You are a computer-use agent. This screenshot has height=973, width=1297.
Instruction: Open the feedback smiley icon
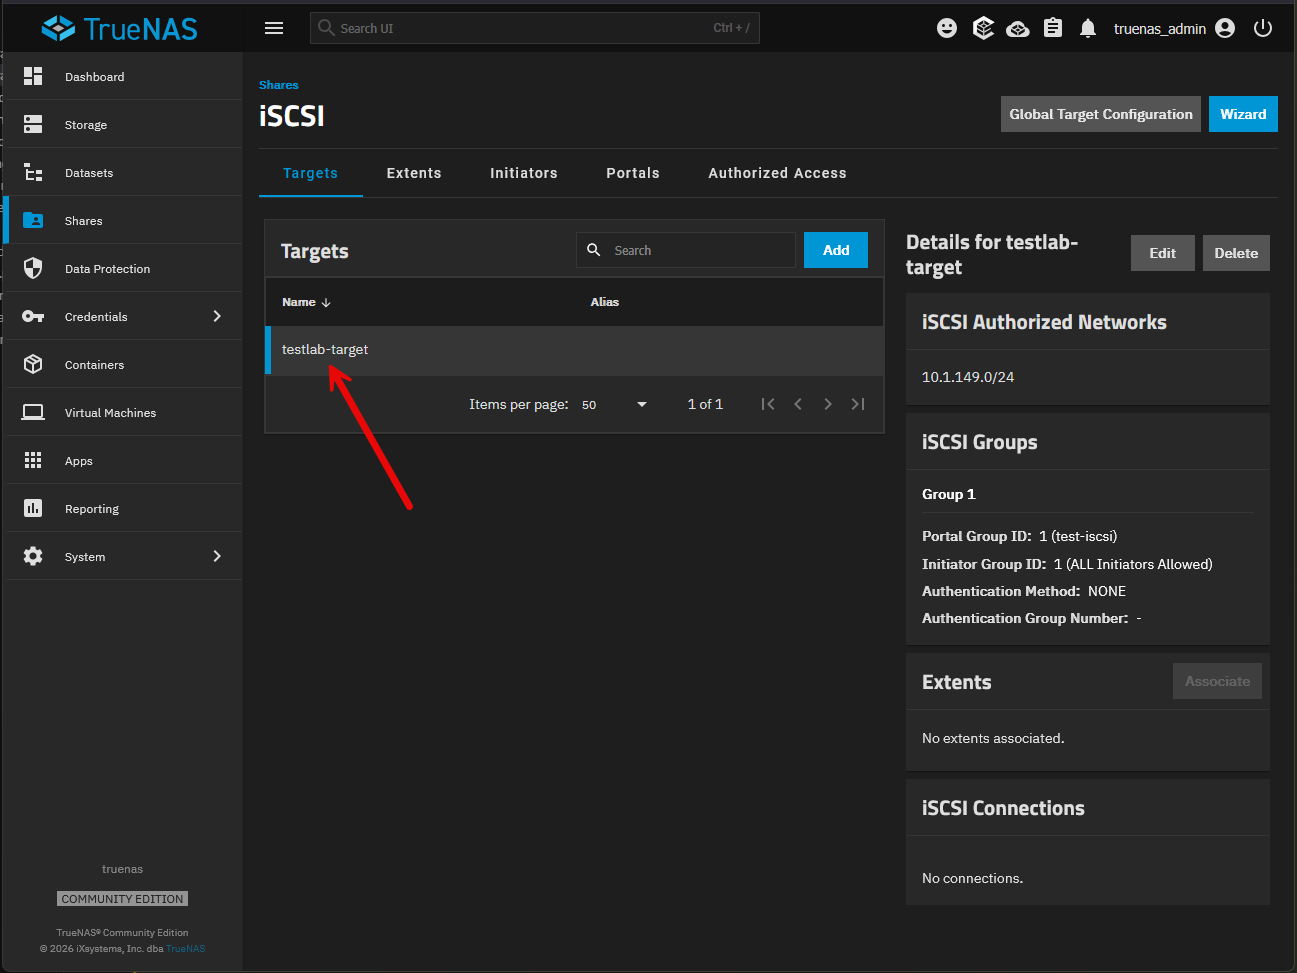point(947,28)
